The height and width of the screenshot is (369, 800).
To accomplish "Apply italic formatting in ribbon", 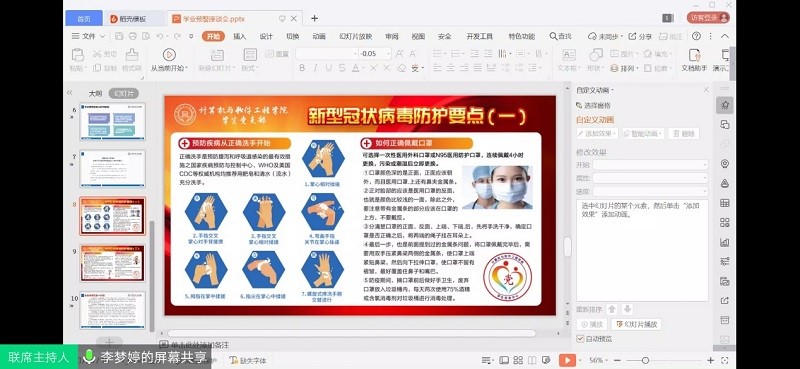I will pos(315,68).
